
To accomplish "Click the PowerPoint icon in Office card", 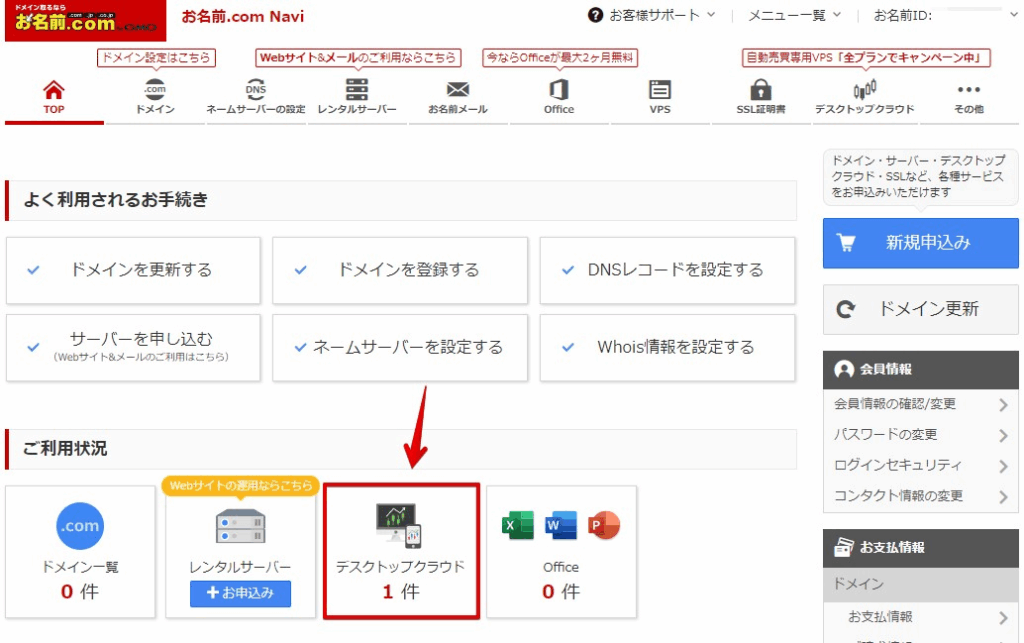I will [x=604, y=525].
